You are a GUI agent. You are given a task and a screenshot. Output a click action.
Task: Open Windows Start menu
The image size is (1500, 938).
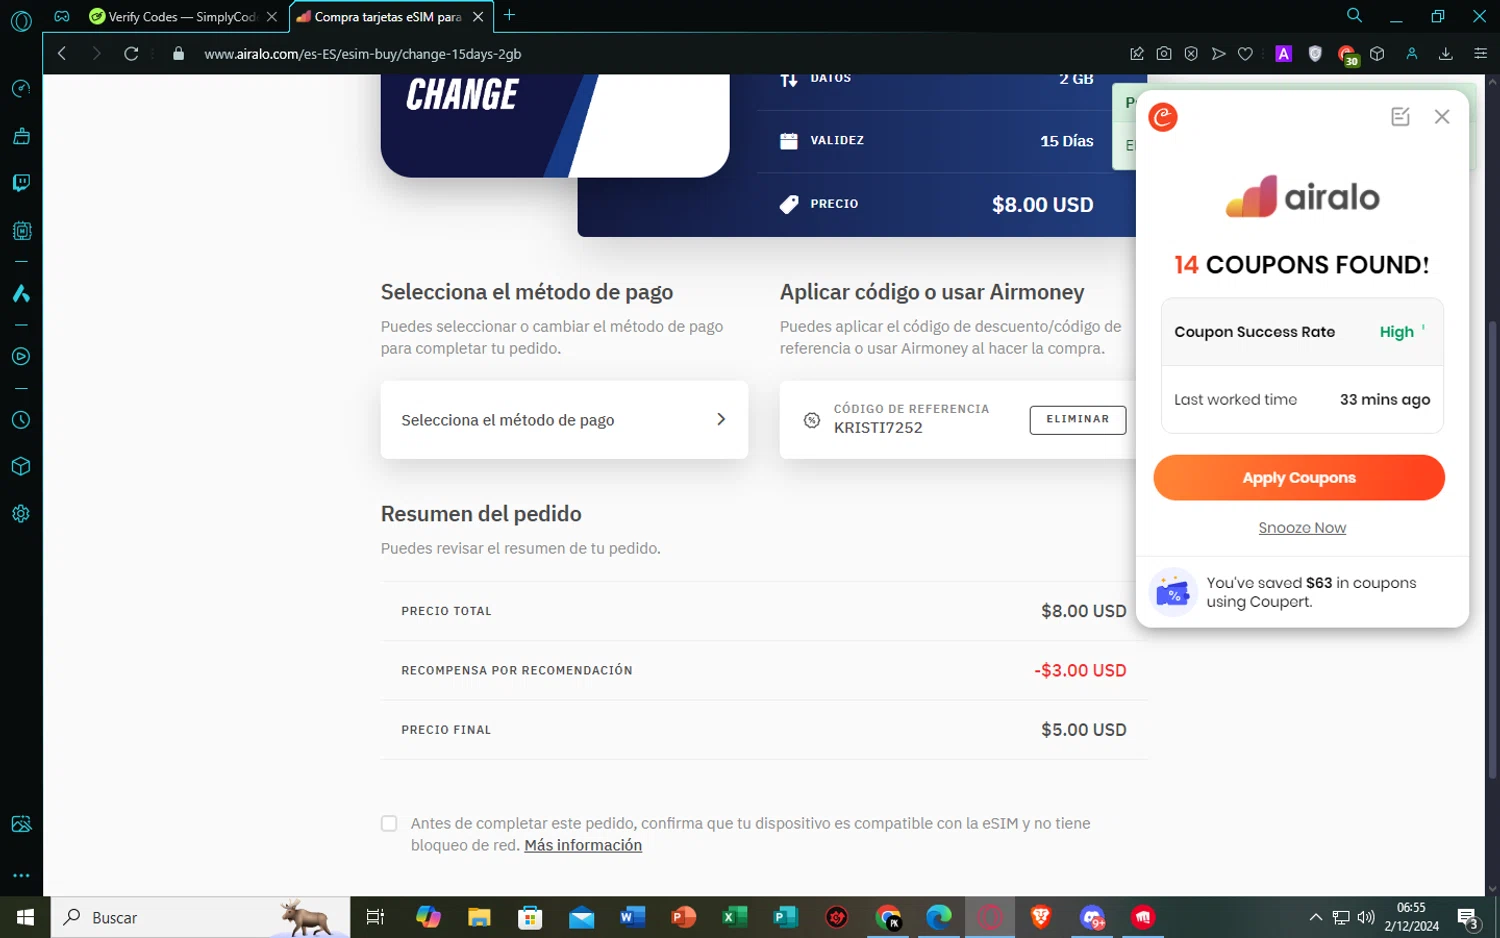[x=25, y=917]
